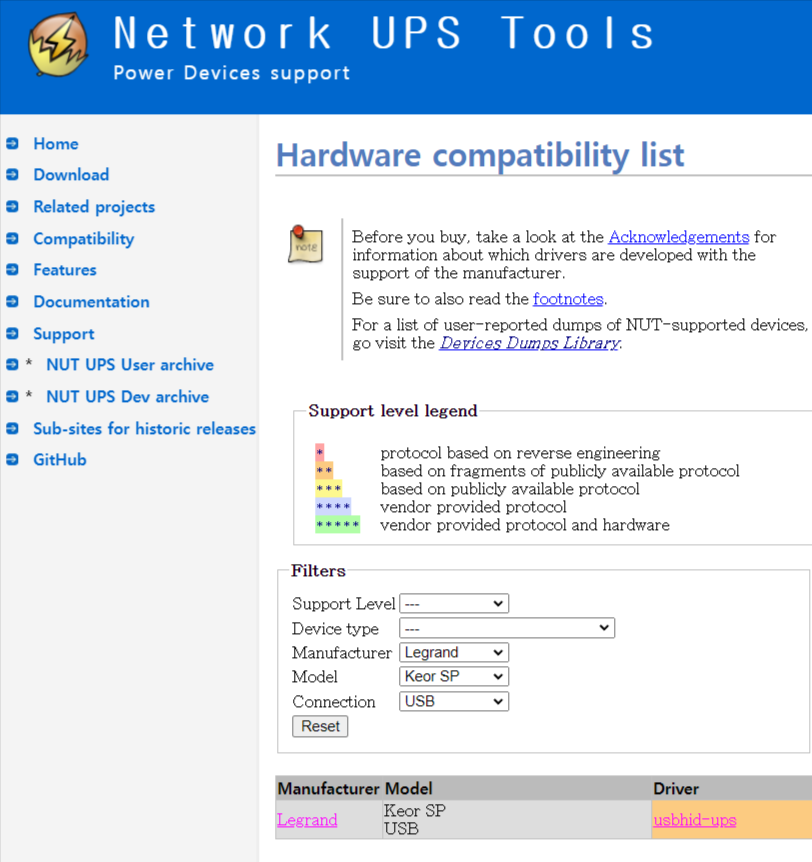812x862 pixels.
Task: Click the Hardware compatibility list heading
Action: [480, 155]
